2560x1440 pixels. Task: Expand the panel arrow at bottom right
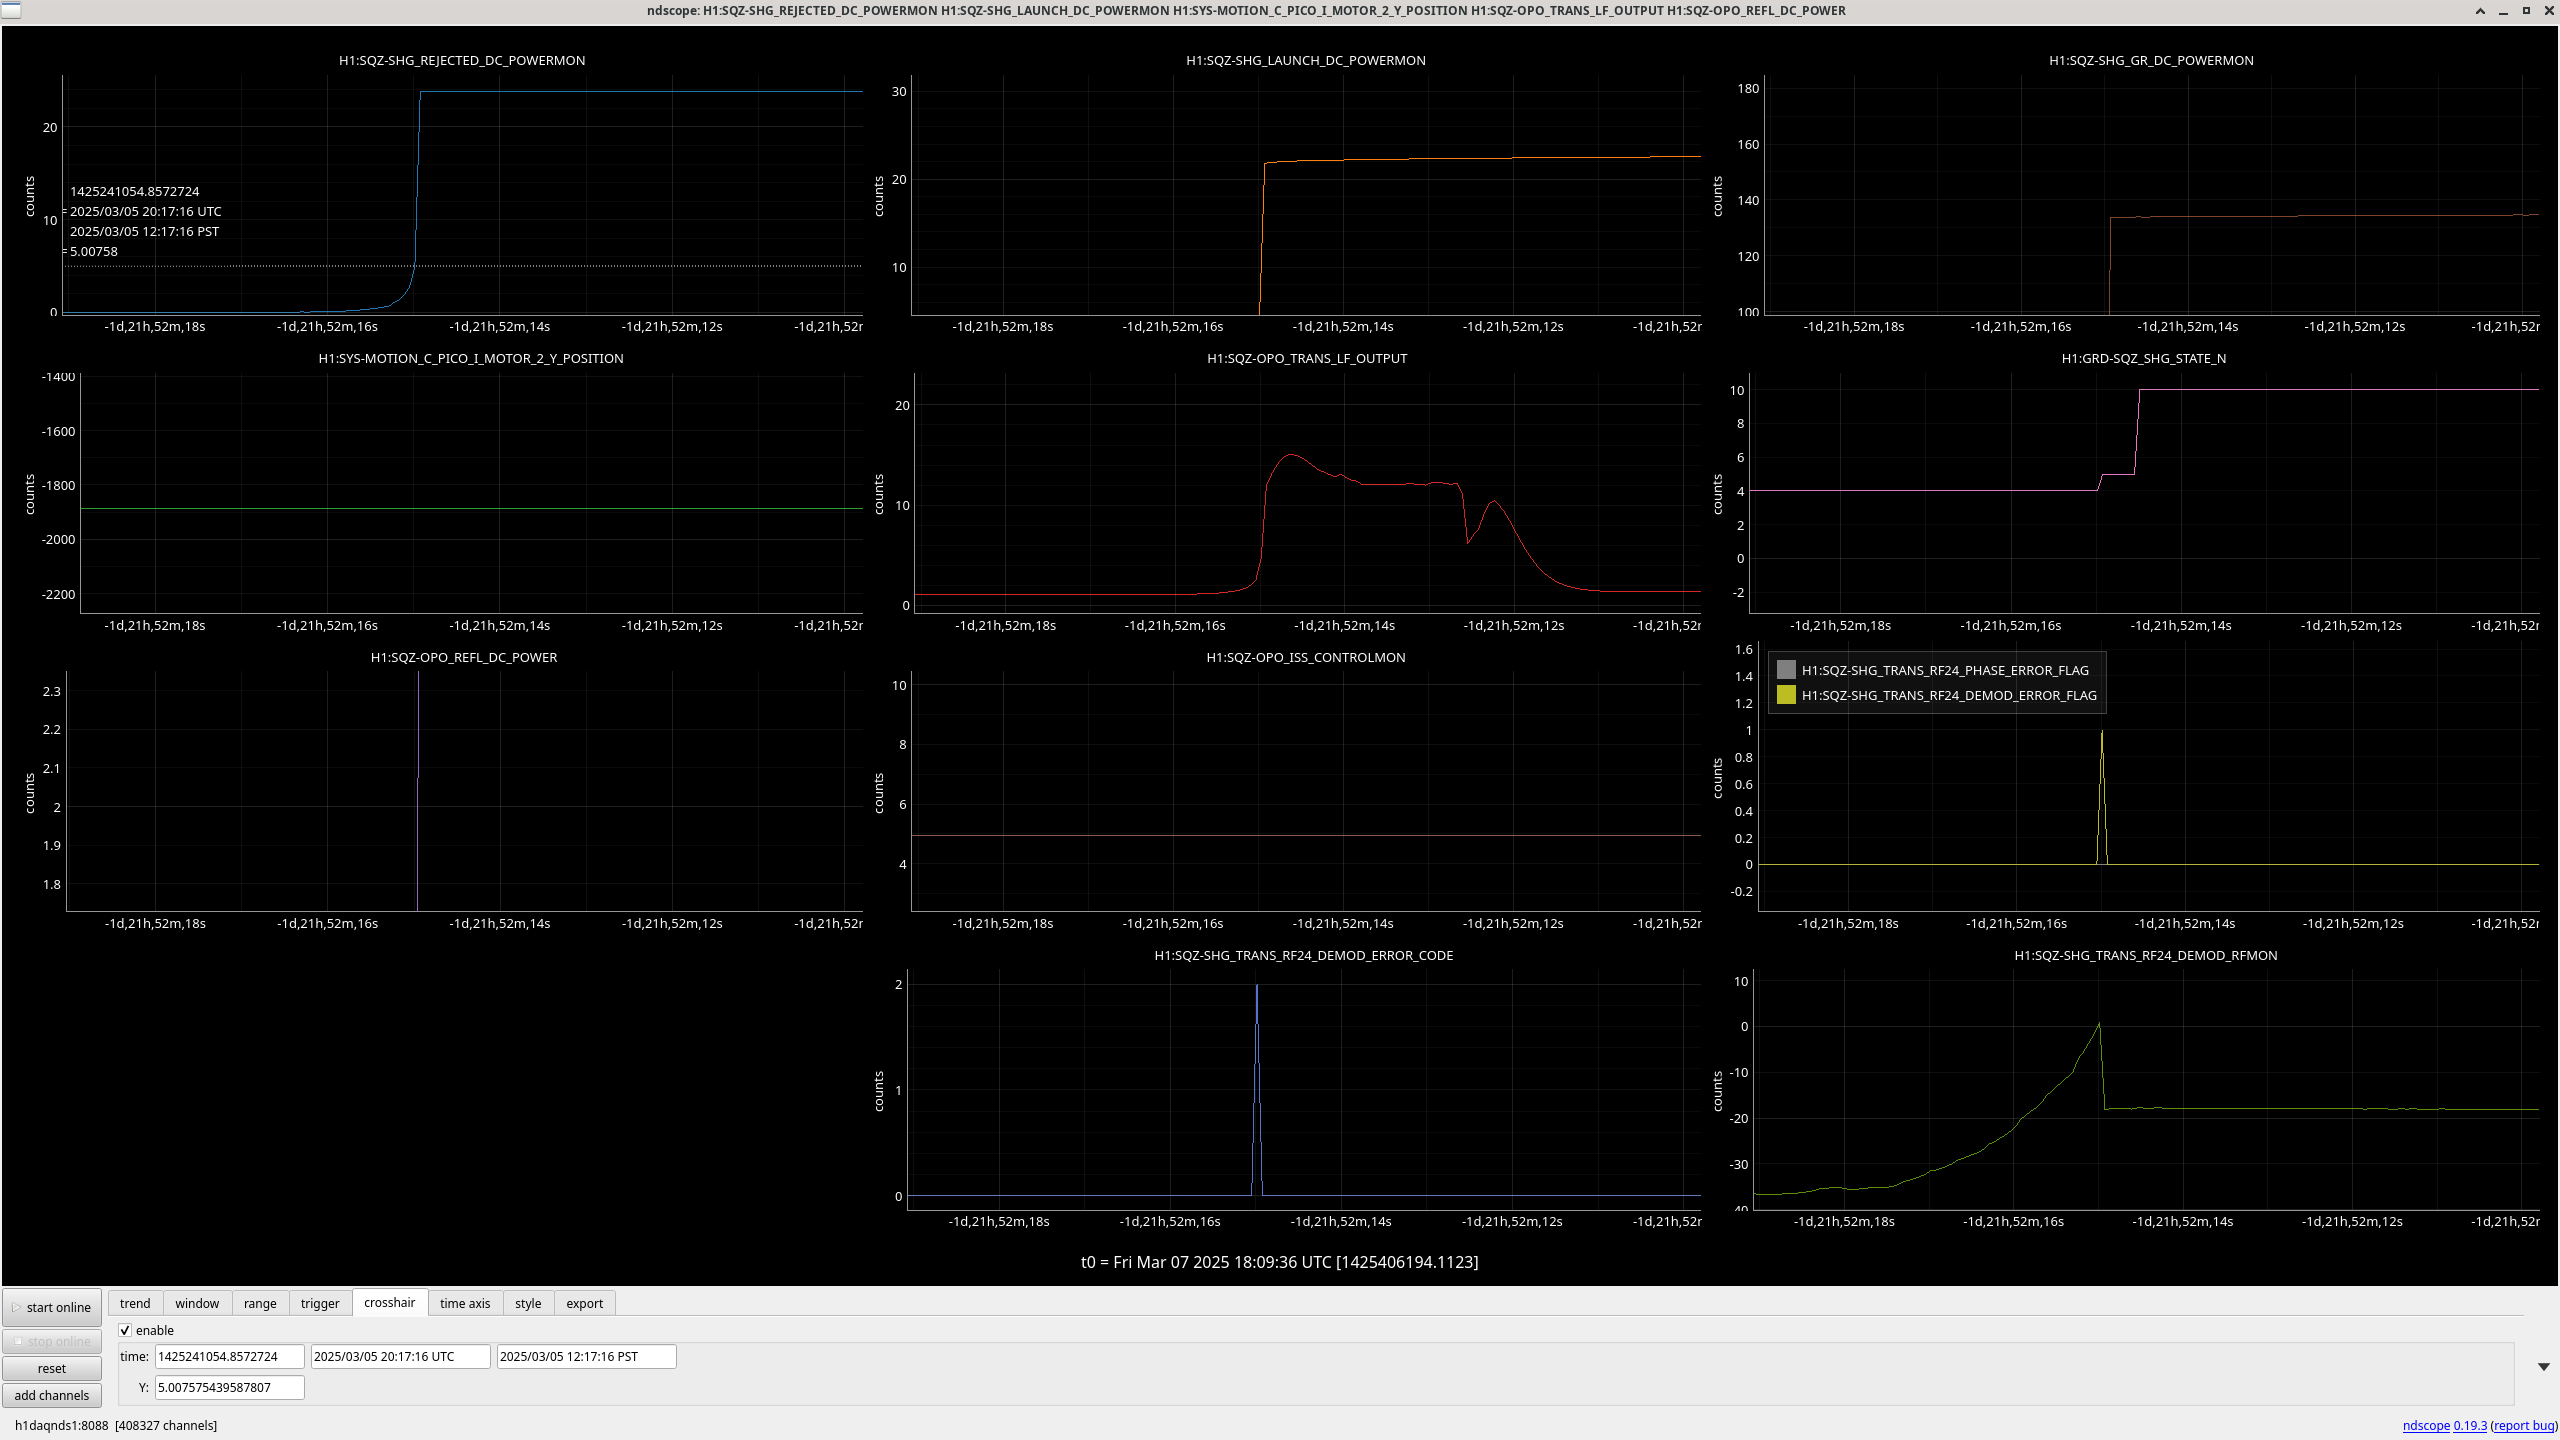2543,1367
